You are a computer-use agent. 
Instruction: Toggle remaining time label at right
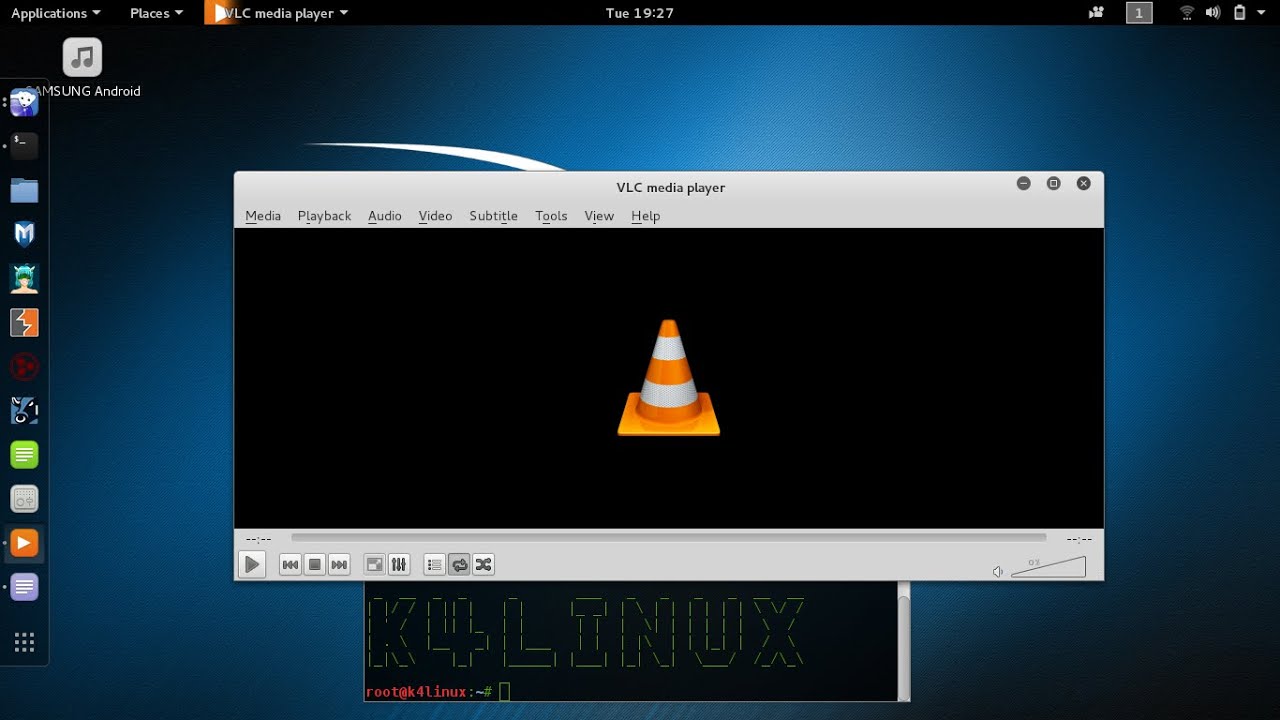[1079, 539]
